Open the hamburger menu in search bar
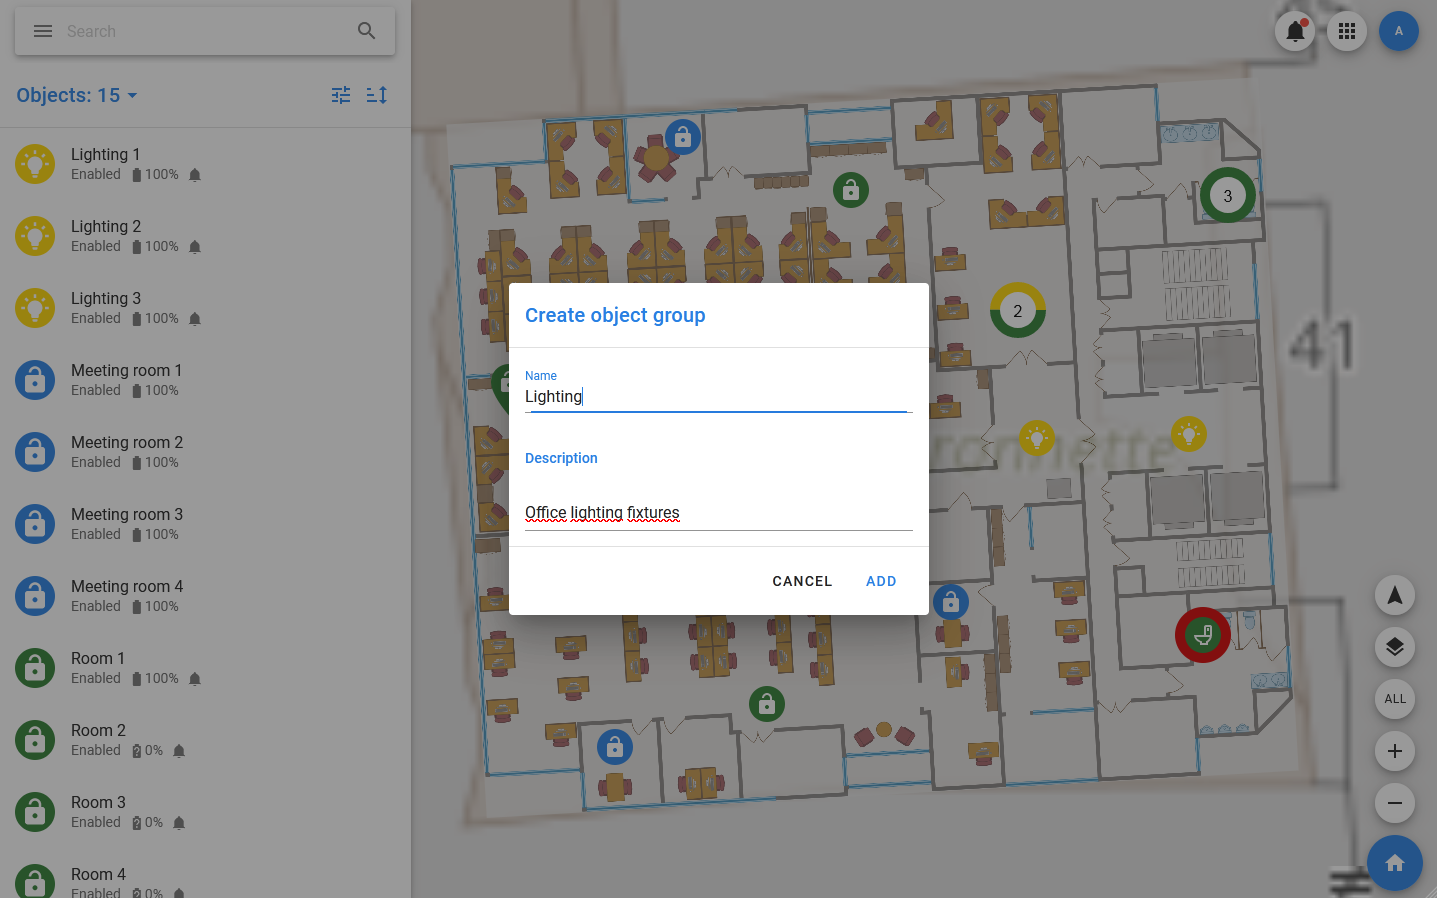The image size is (1437, 898). pyautogui.click(x=43, y=31)
